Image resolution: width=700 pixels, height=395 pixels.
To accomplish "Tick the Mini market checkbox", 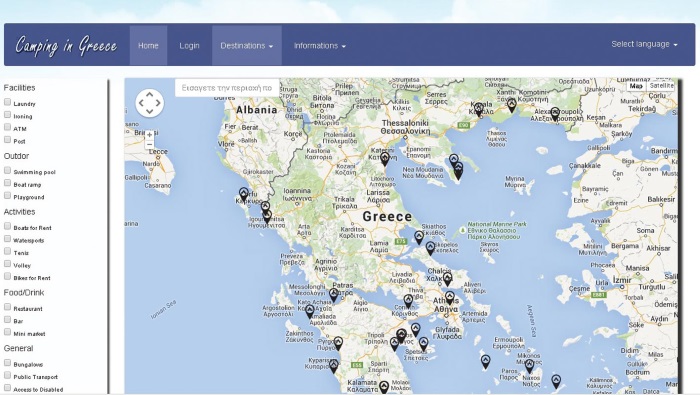I will tap(7, 332).
